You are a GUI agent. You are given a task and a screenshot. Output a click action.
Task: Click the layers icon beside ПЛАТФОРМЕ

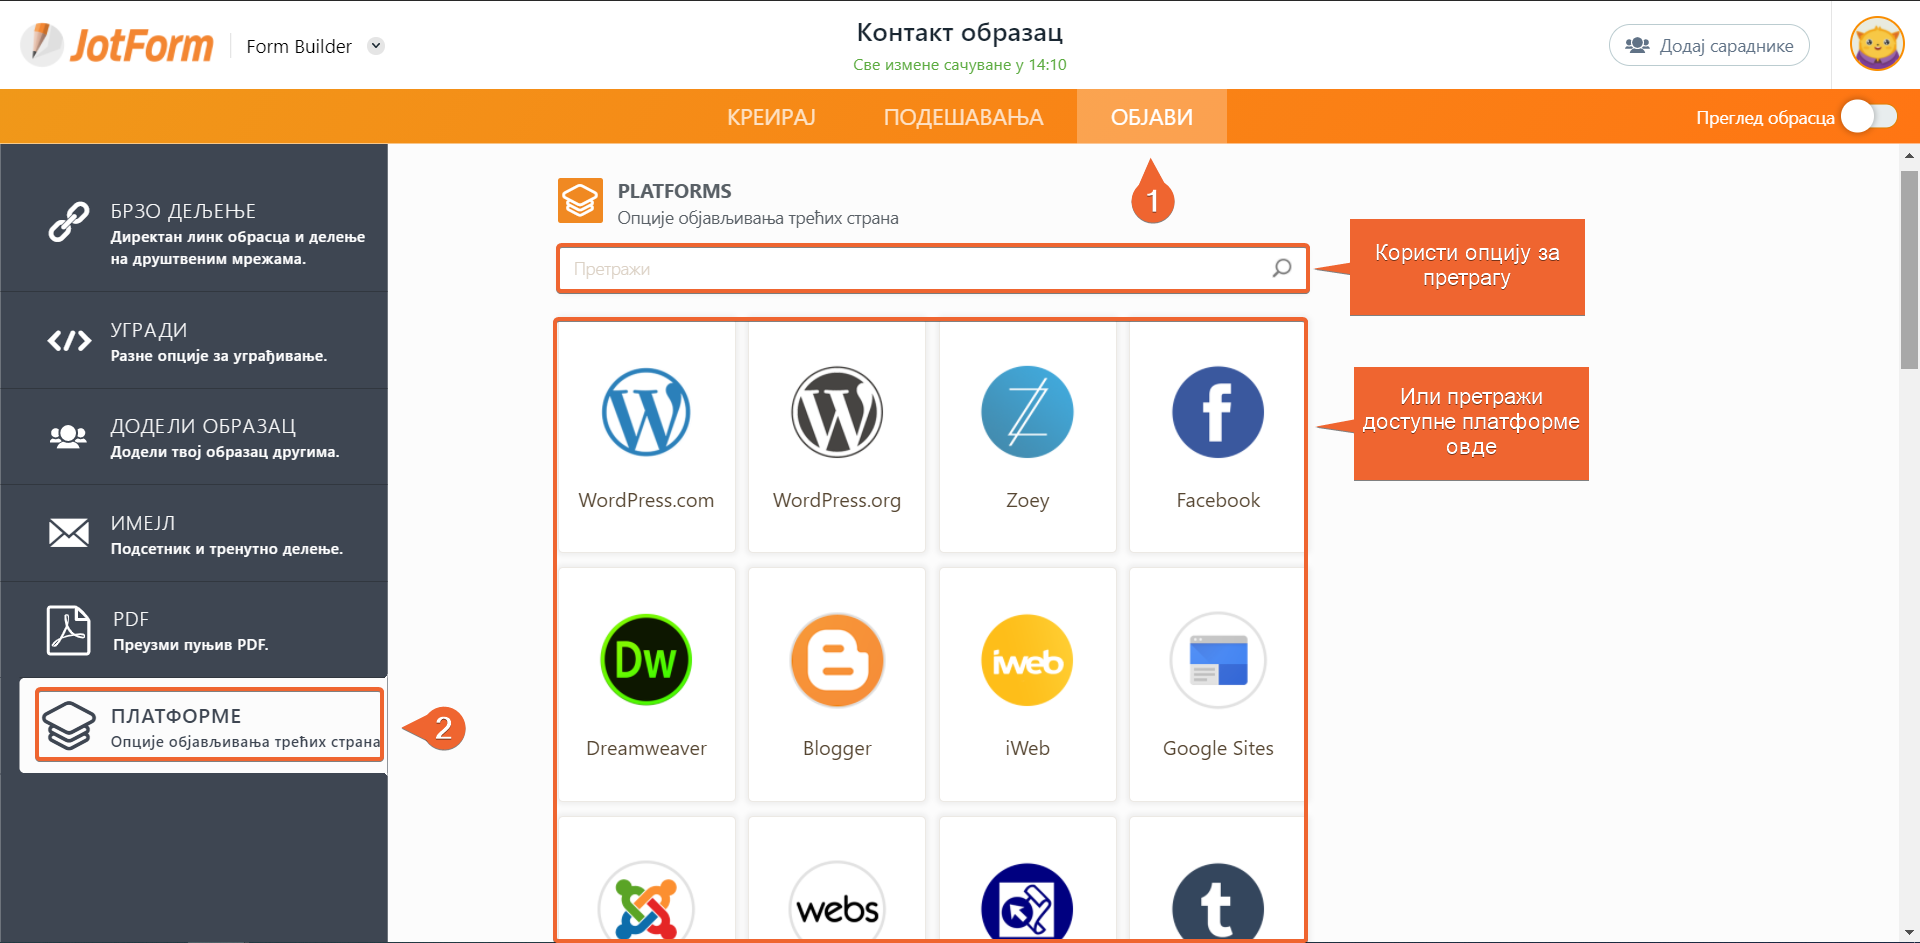[x=69, y=725]
